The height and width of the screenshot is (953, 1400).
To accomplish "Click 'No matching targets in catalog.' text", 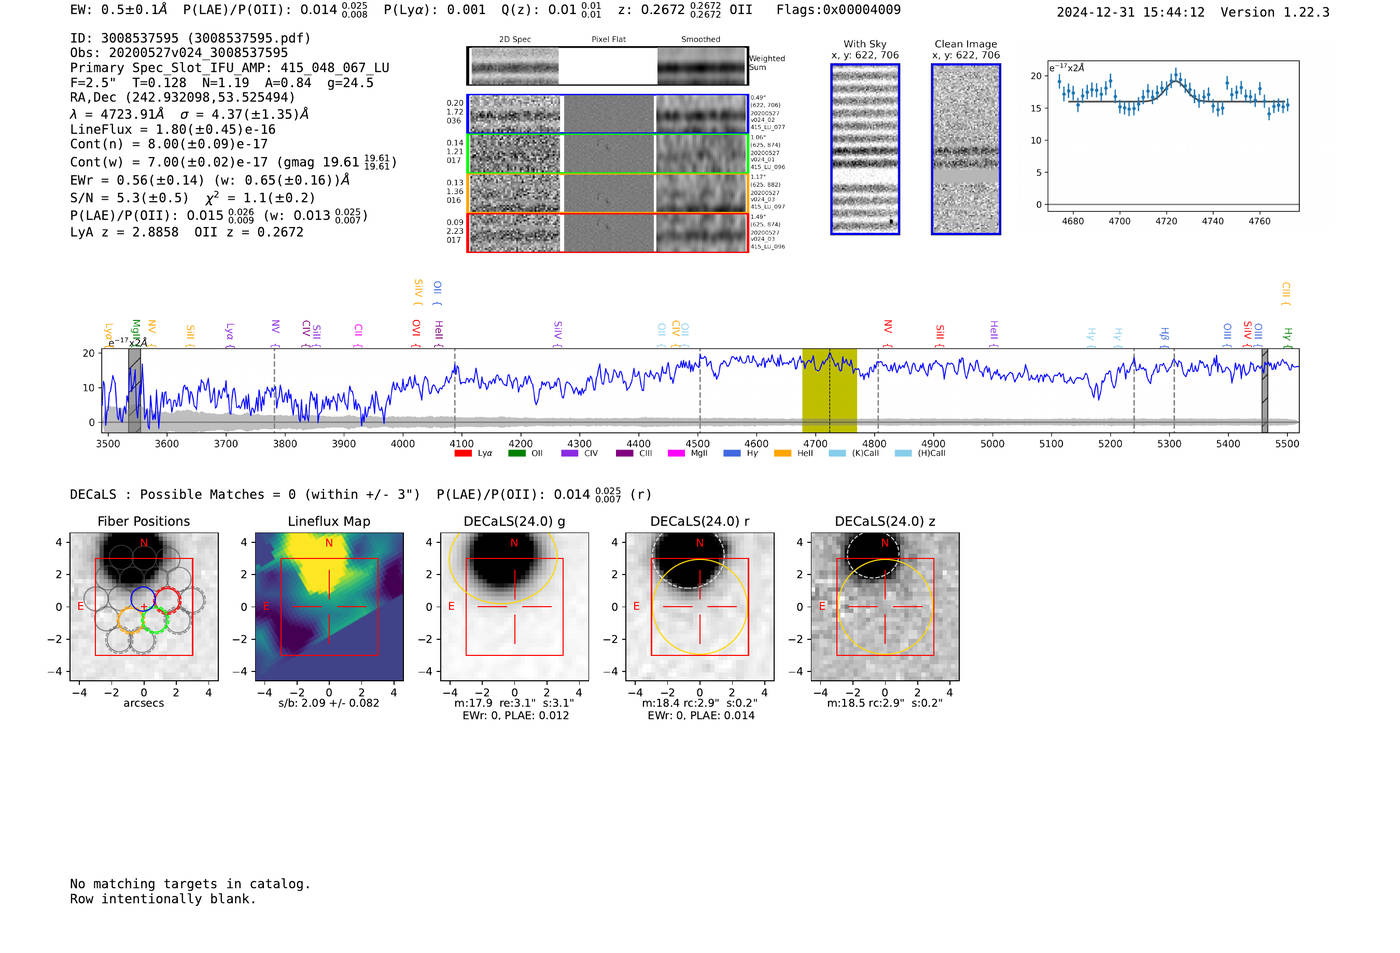I will pos(190,884).
